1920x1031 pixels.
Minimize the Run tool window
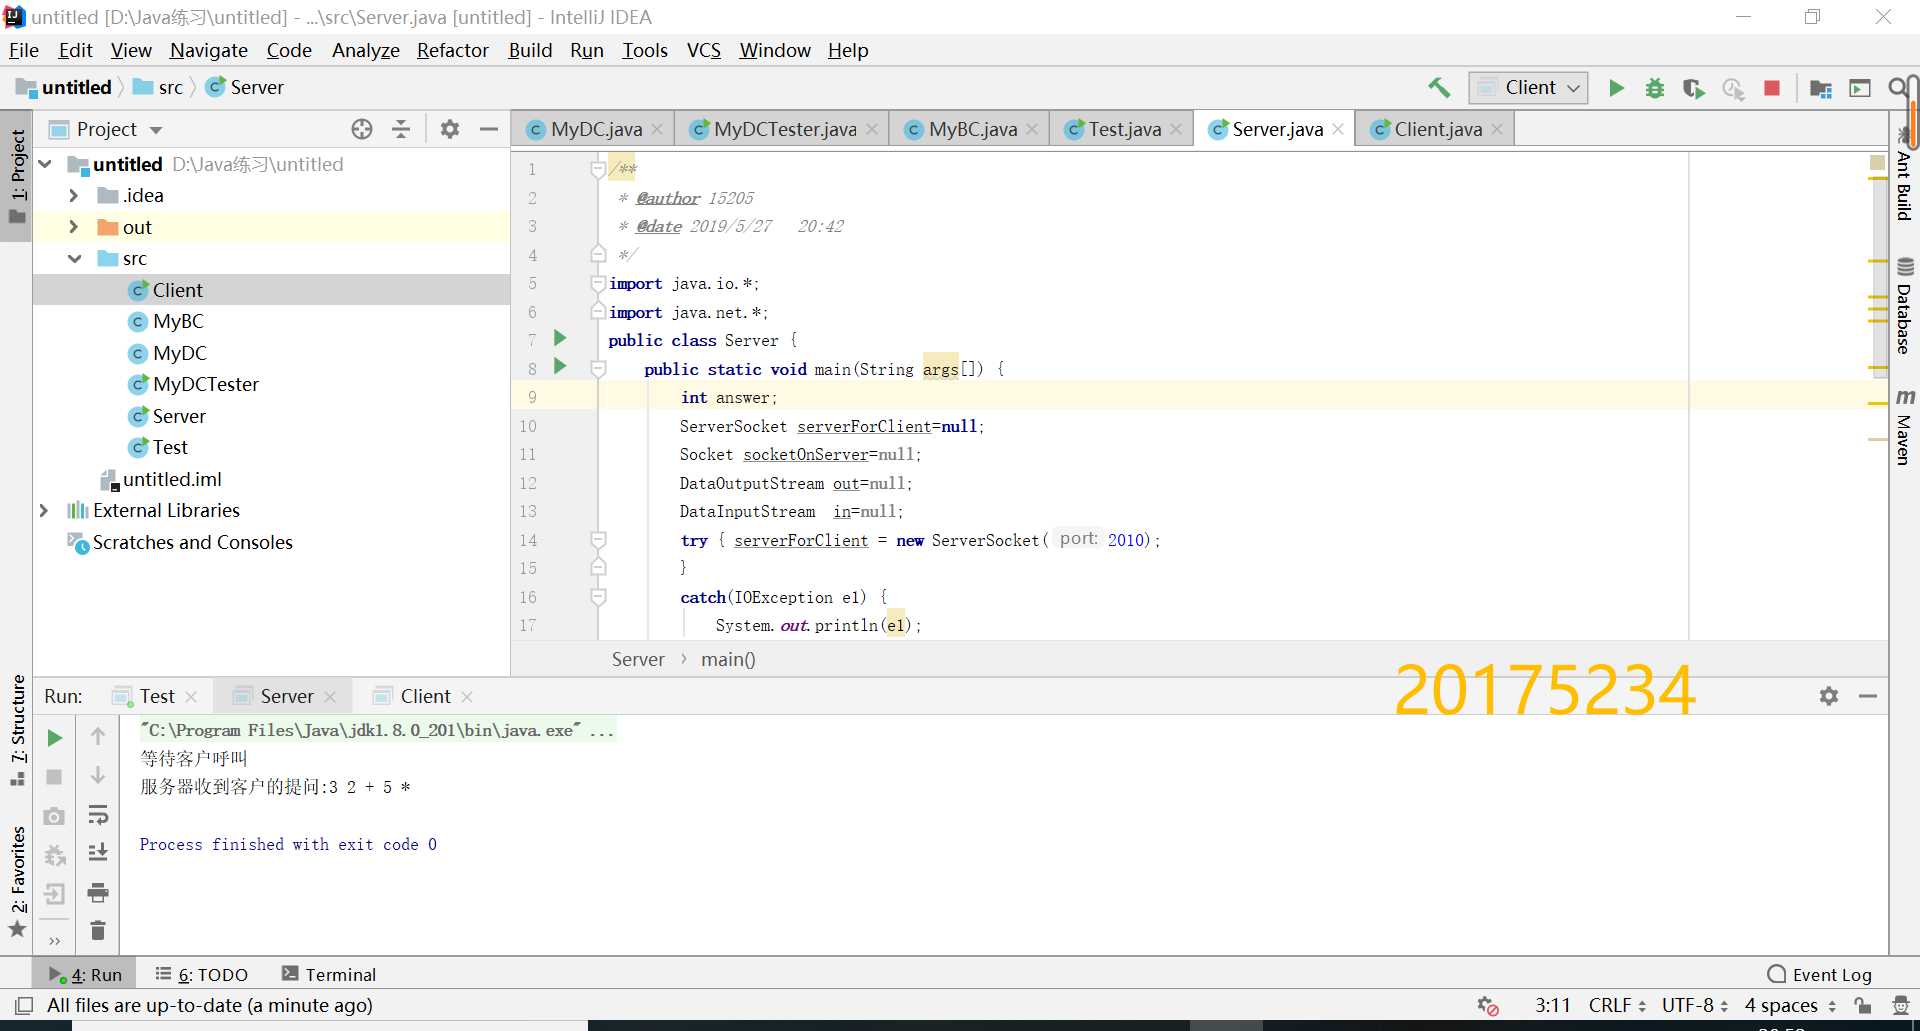click(x=1868, y=696)
